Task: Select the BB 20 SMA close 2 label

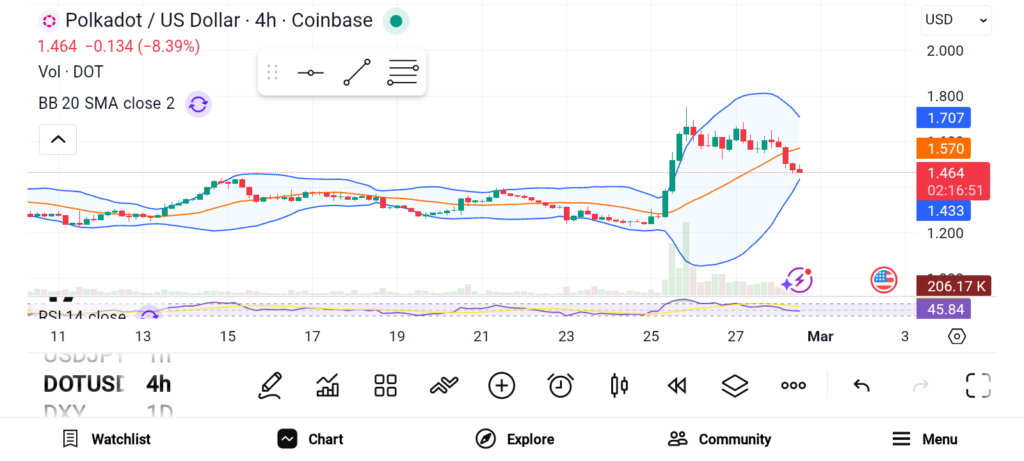Action: (x=106, y=104)
